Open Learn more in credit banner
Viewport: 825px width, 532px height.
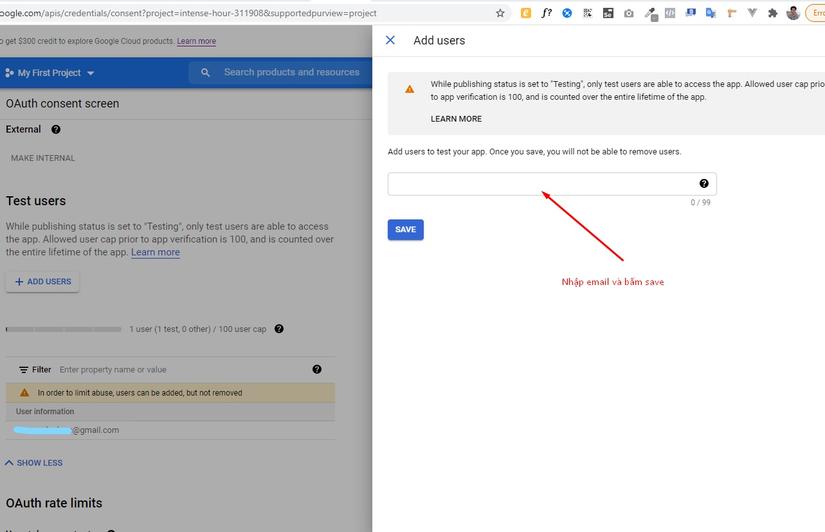pos(196,41)
